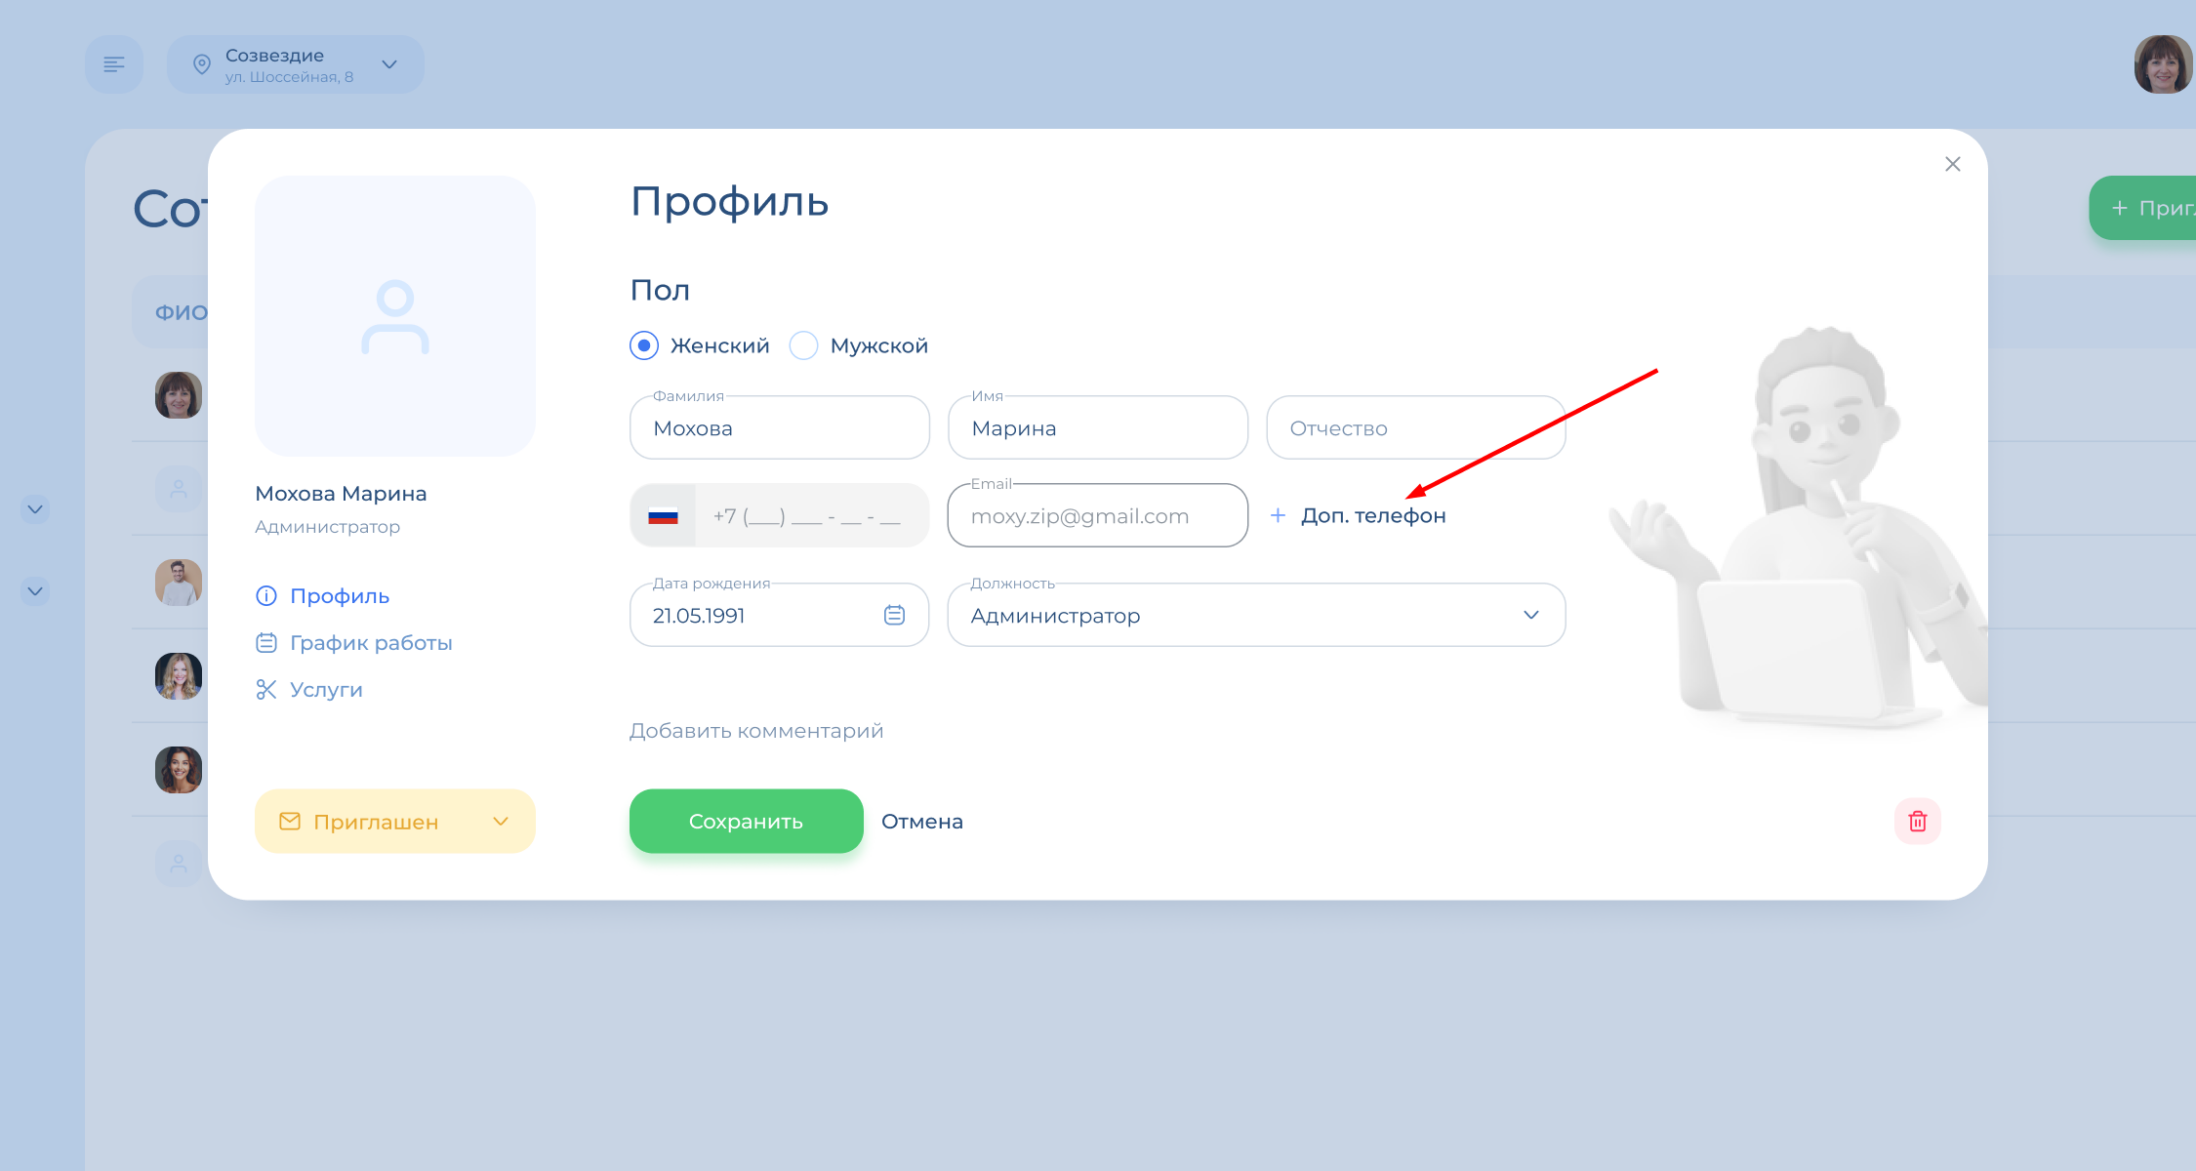The width and height of the screenshot is (2196, 1171).
Task: Click the Отчество input field
Action: pos(1415,428)
